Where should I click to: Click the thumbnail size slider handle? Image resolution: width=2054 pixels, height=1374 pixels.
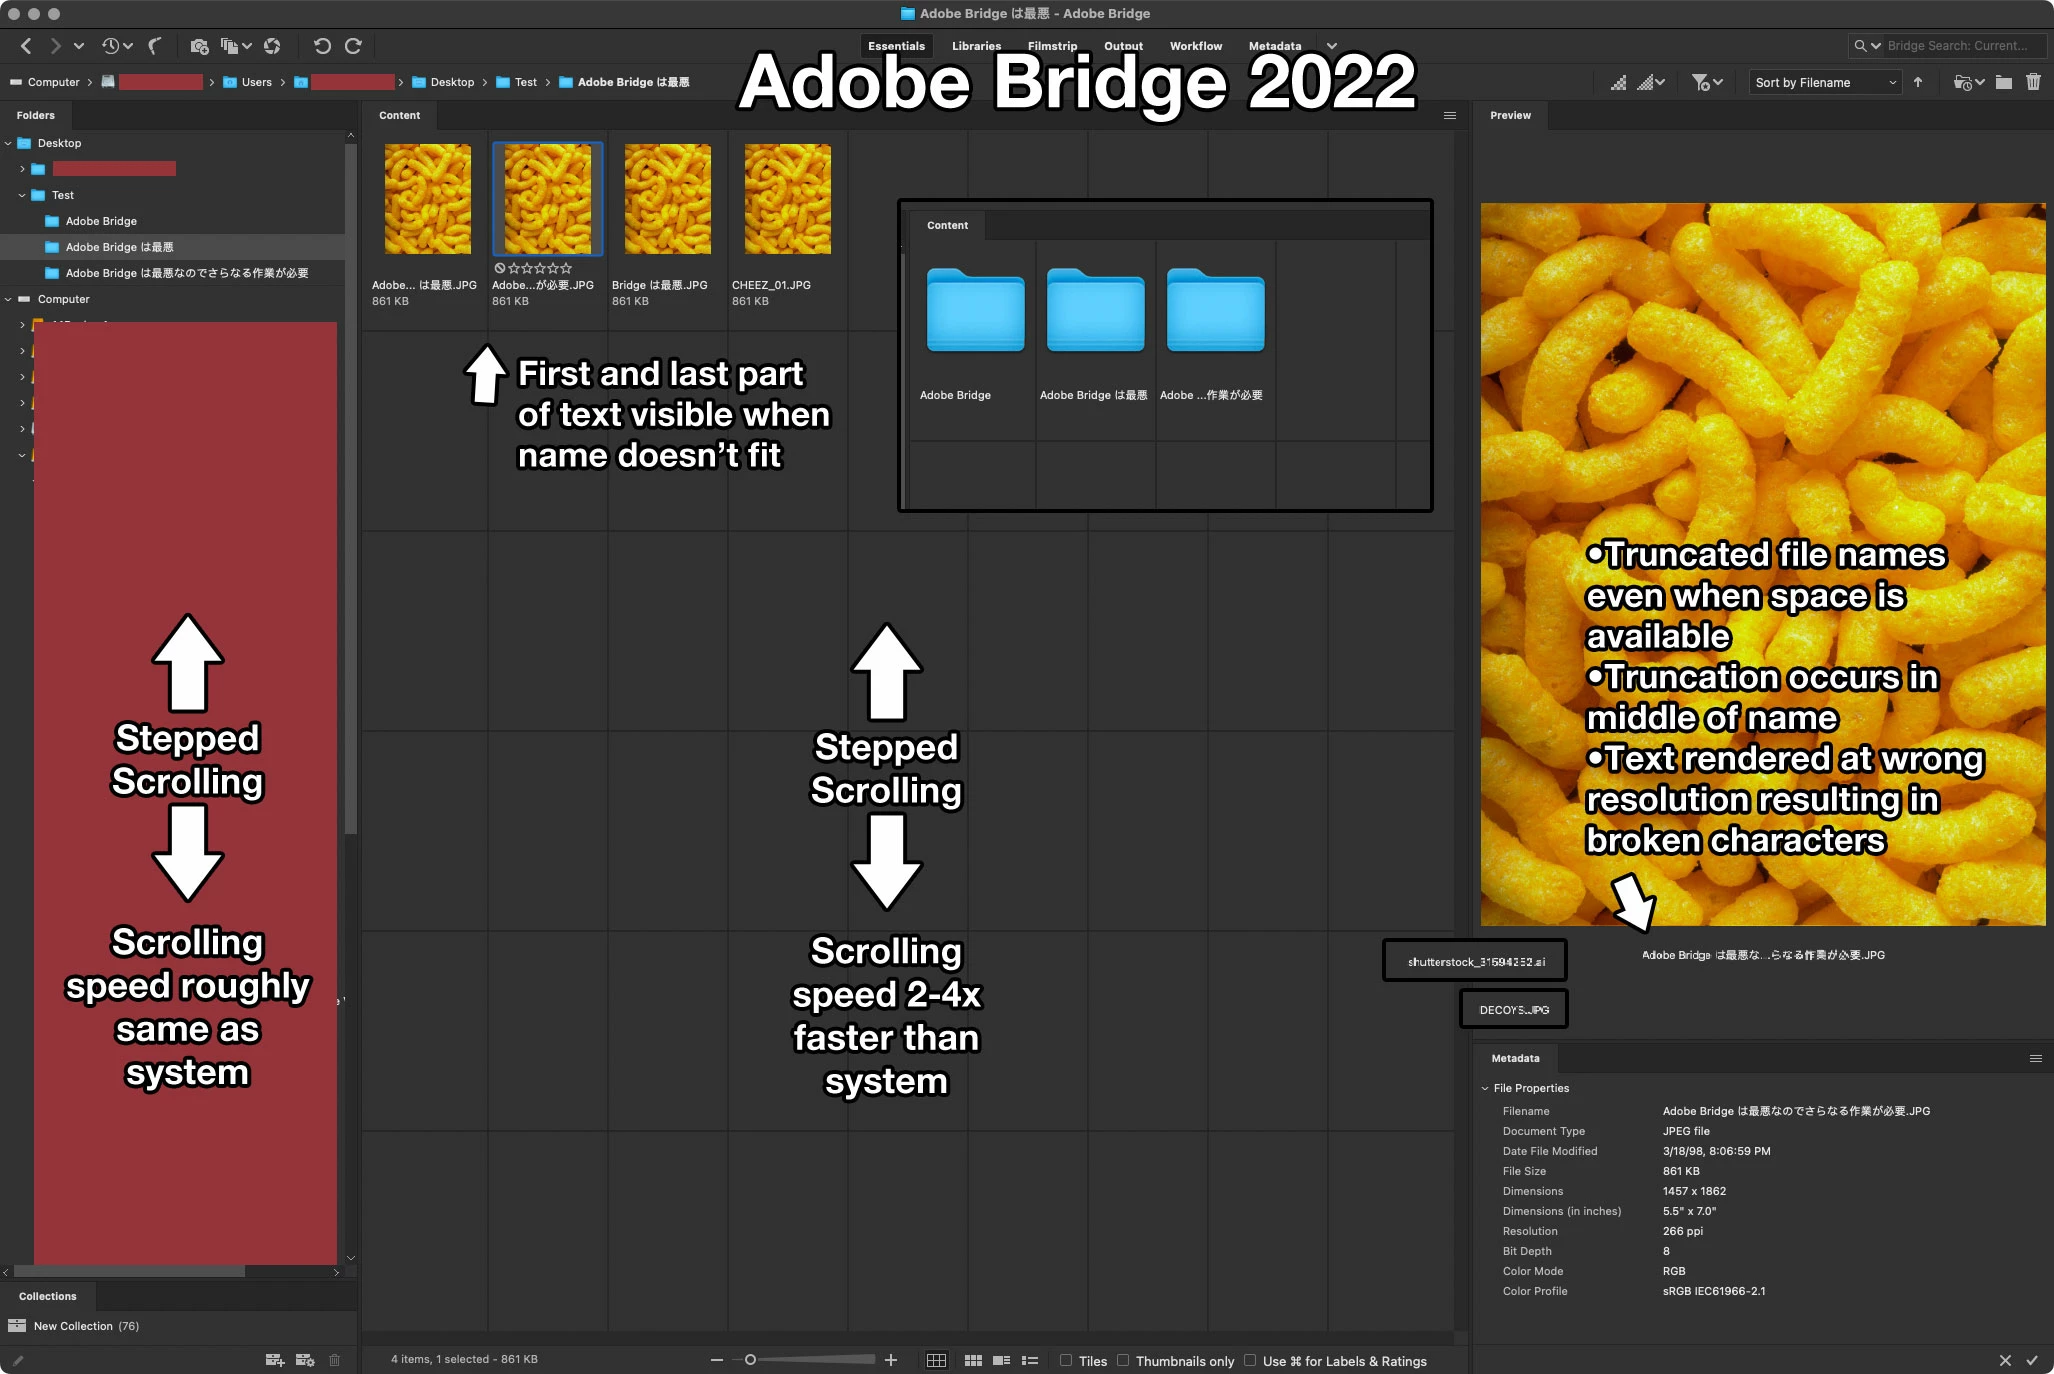tap(750, 1360)
